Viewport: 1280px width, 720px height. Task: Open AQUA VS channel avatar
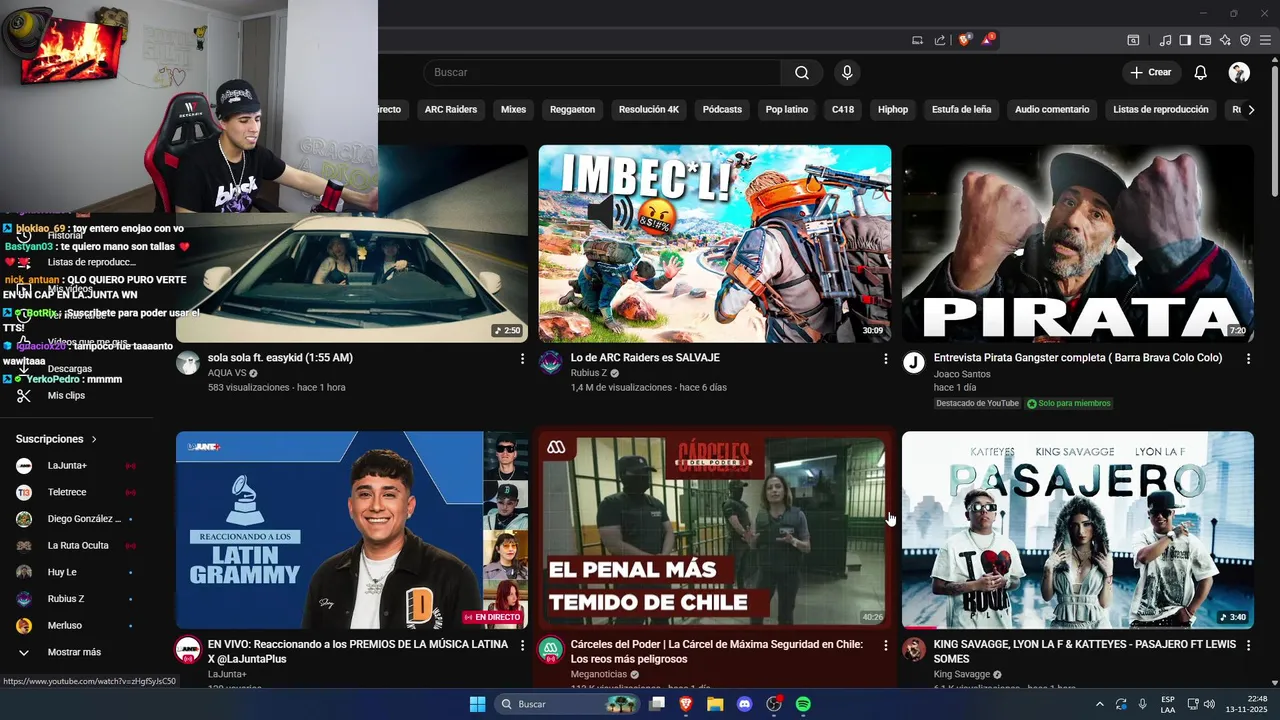click(187, 362)
